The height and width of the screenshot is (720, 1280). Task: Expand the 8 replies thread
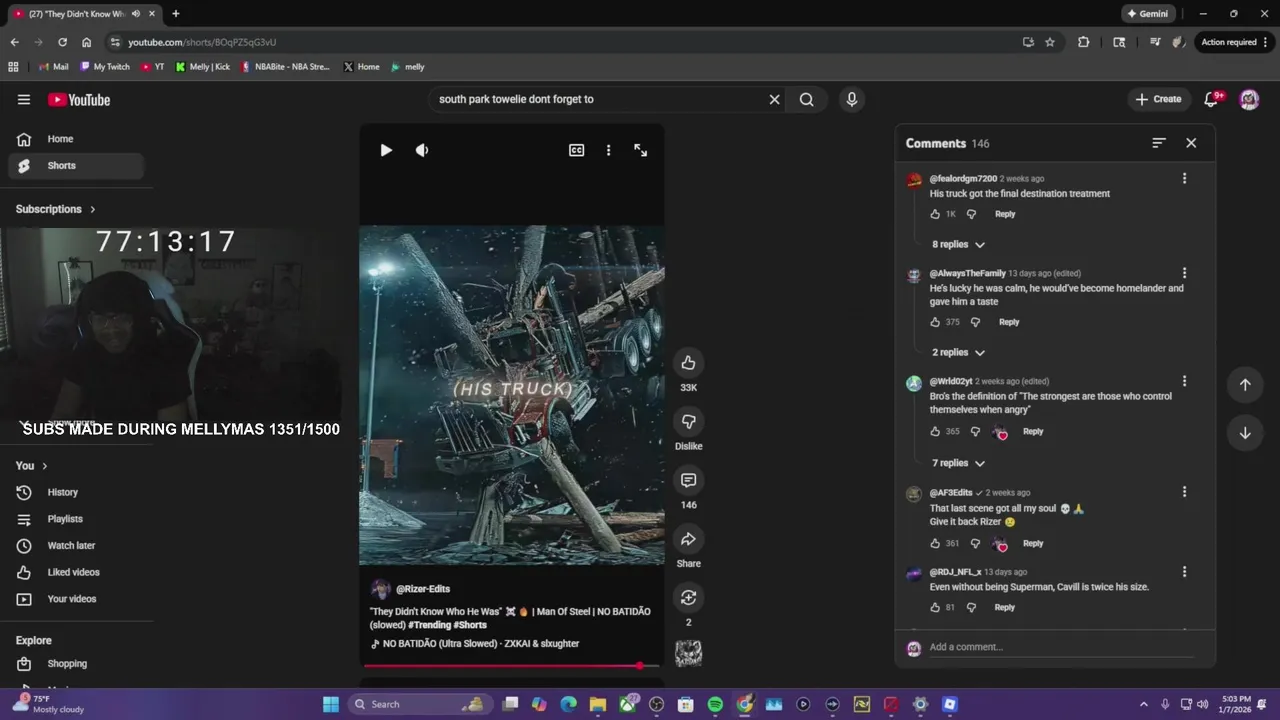click(x=958, y=245)
